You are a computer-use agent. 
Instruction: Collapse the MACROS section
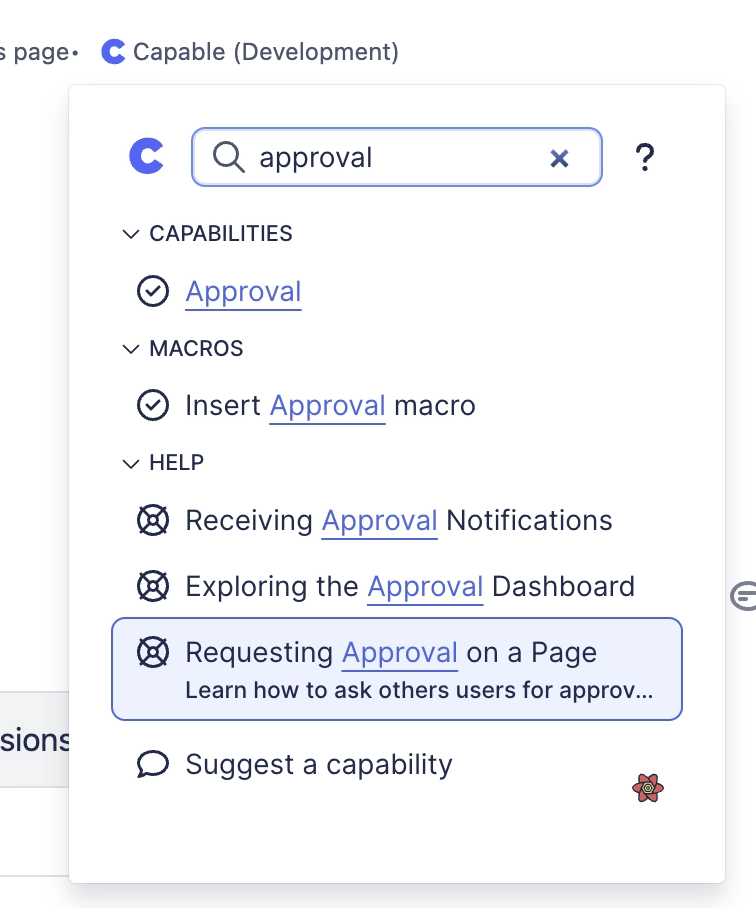tap(130, 348)
